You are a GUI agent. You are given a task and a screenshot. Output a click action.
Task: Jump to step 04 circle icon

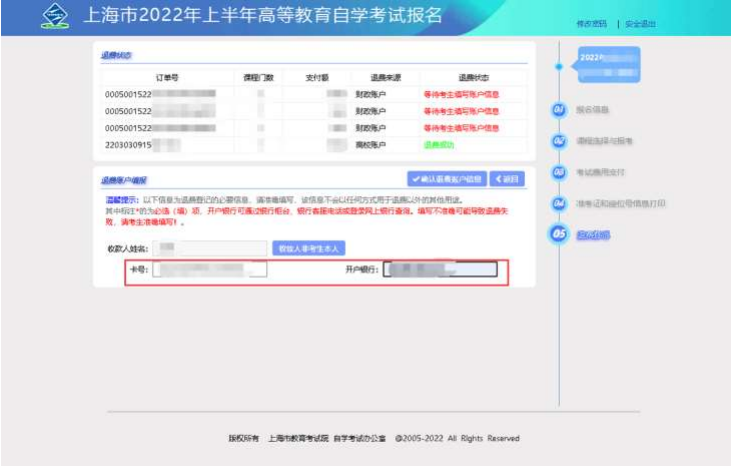(x=559, y=204)
